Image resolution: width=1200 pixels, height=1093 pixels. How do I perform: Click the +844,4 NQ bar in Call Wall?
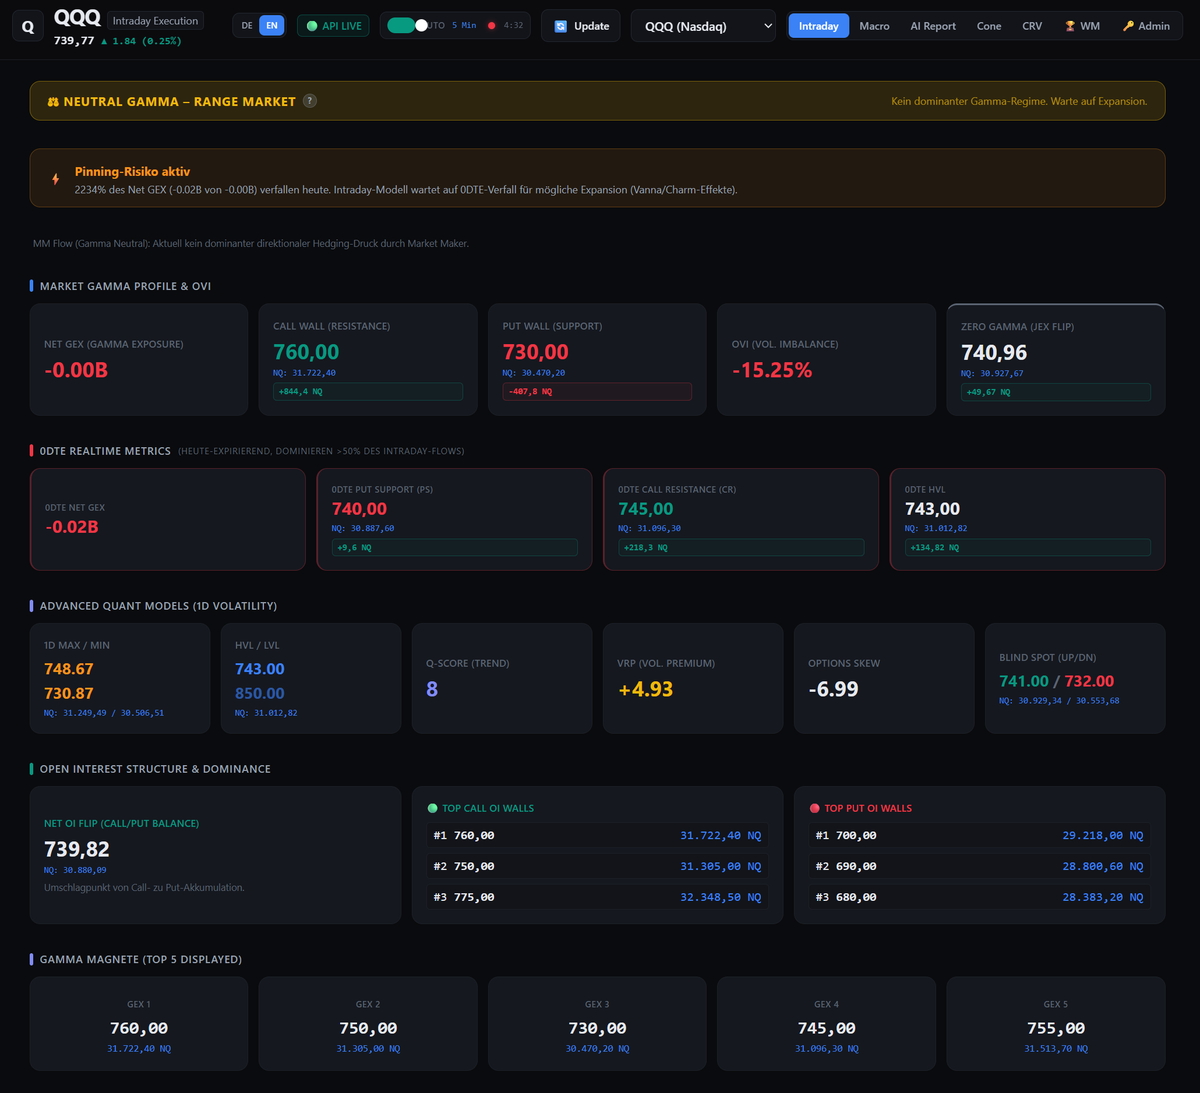pos(368,392)
